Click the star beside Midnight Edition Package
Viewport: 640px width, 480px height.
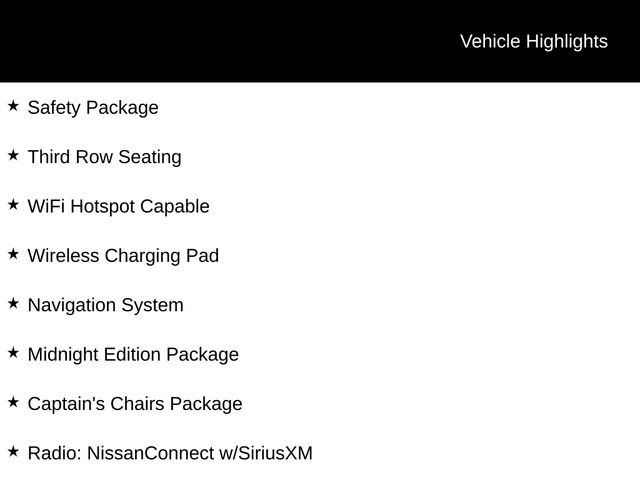click(x=12, y=352)
